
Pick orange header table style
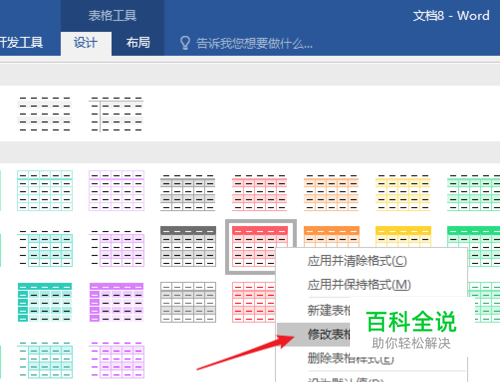point(331,236)
